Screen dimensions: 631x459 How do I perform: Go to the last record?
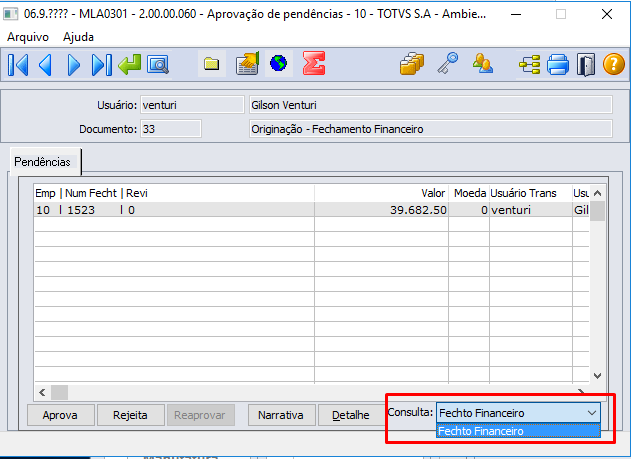point(101,64)
